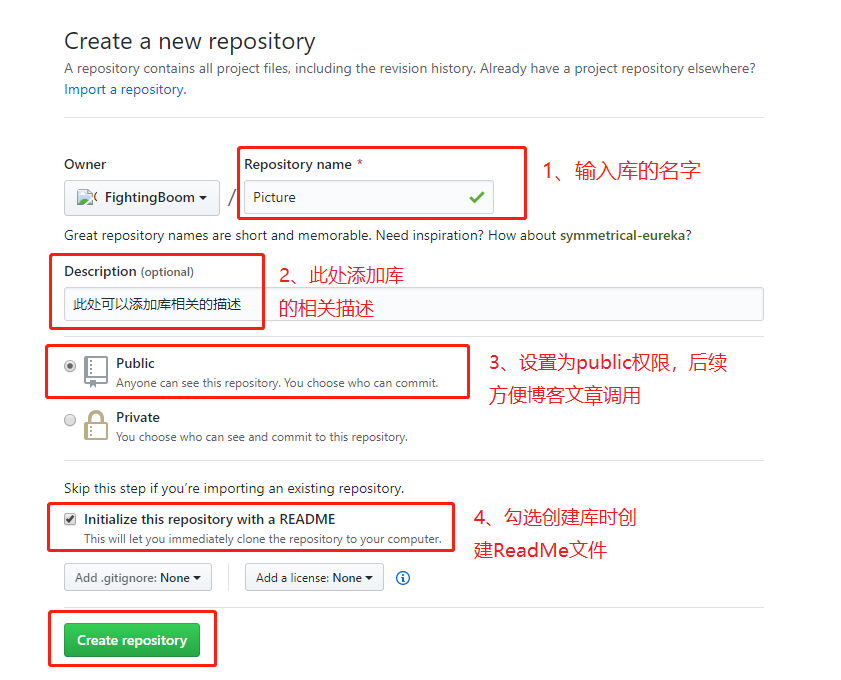Open the FightingBoom owner dropdown
This screenshot has height=680, width=841.
tap(142, 198)
